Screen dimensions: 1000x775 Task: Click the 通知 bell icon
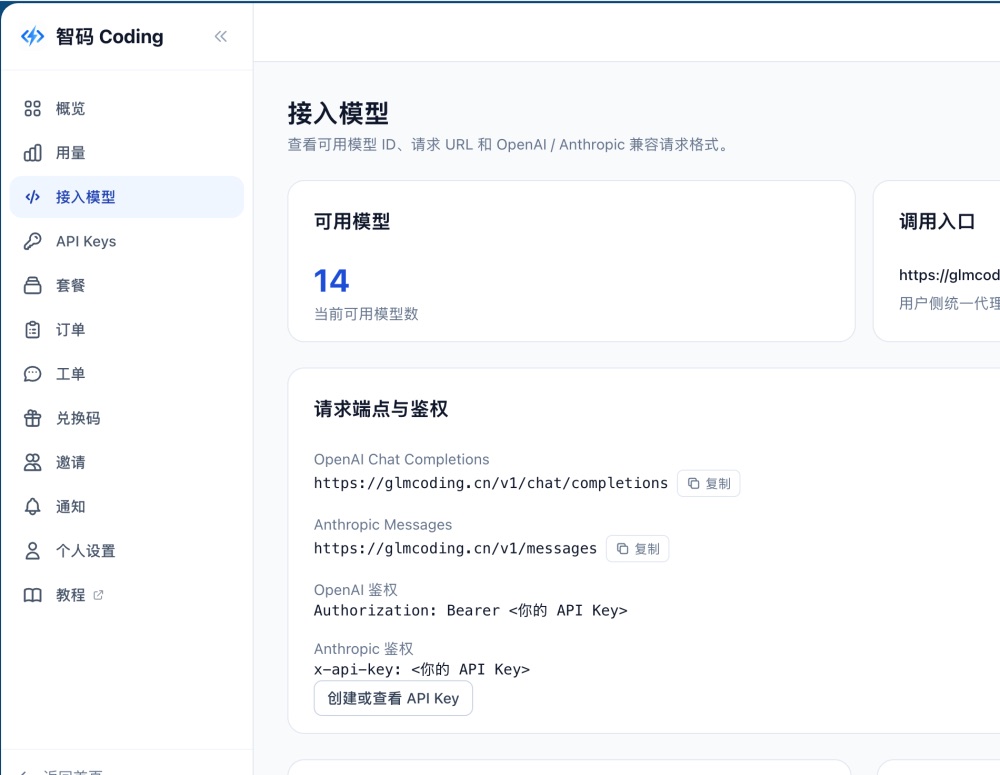pyautogui.click(x=33, y=506)
